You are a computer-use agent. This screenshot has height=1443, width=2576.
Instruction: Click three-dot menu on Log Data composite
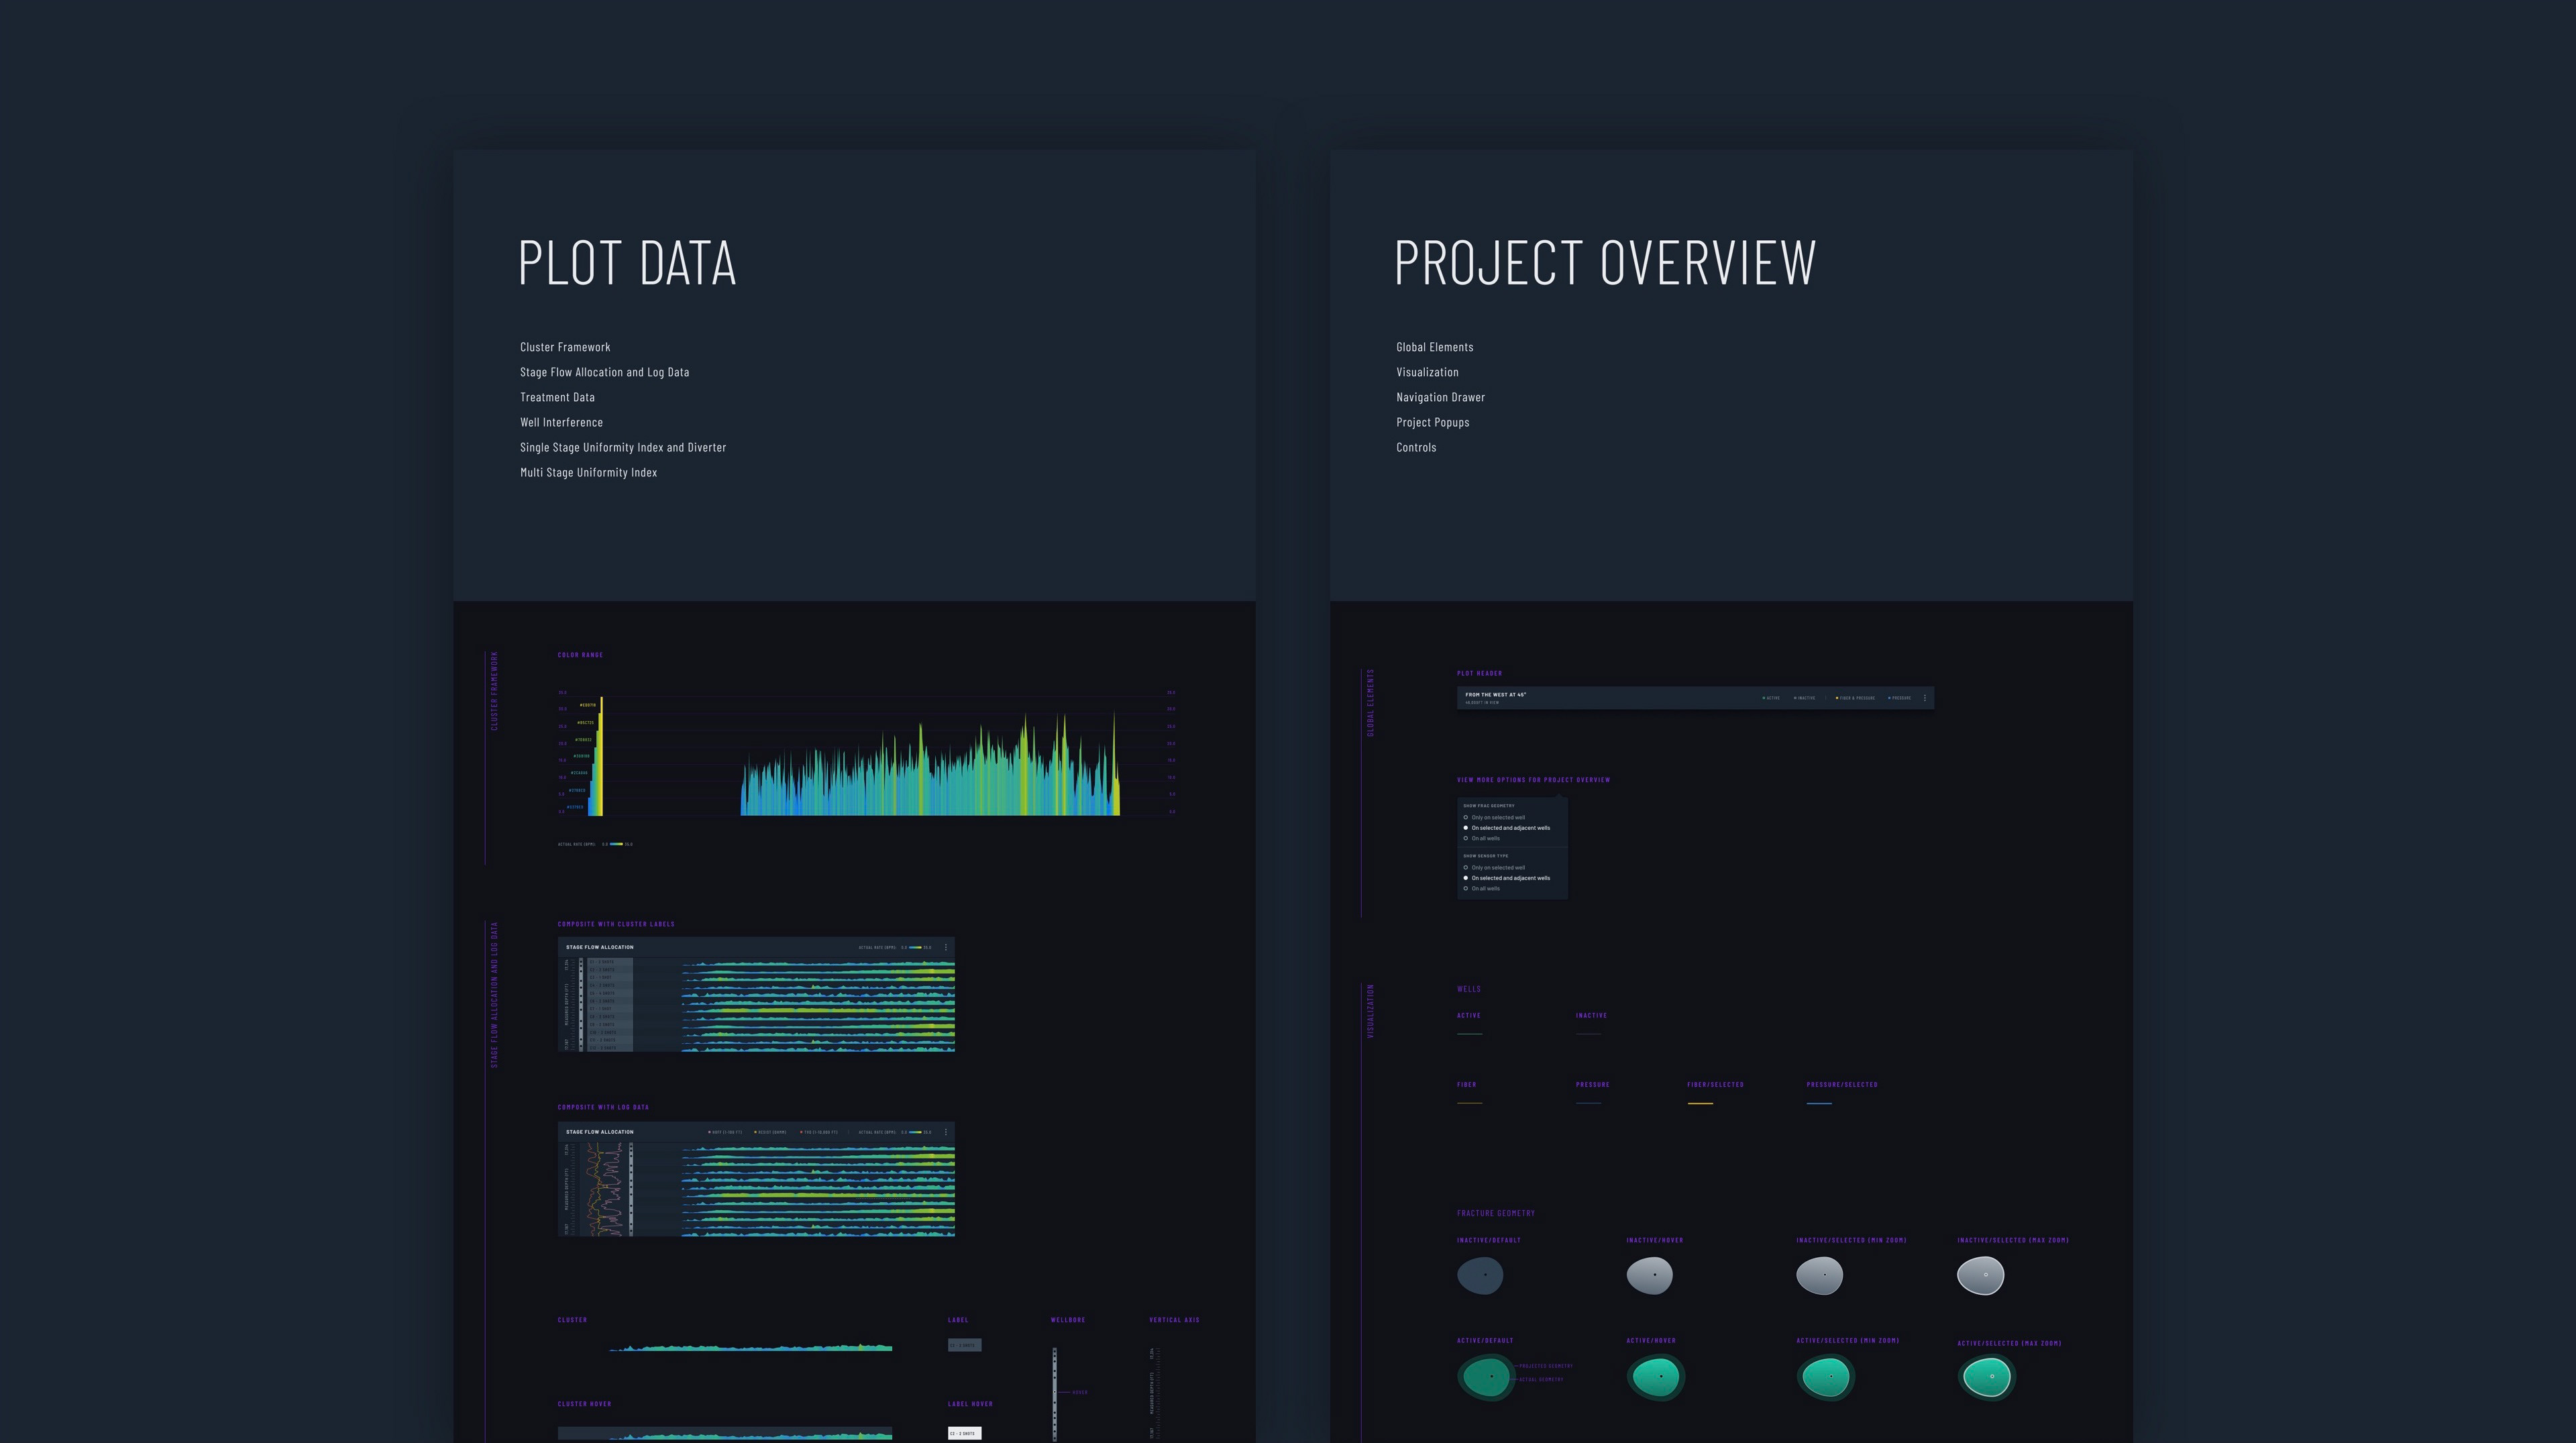946,1132
